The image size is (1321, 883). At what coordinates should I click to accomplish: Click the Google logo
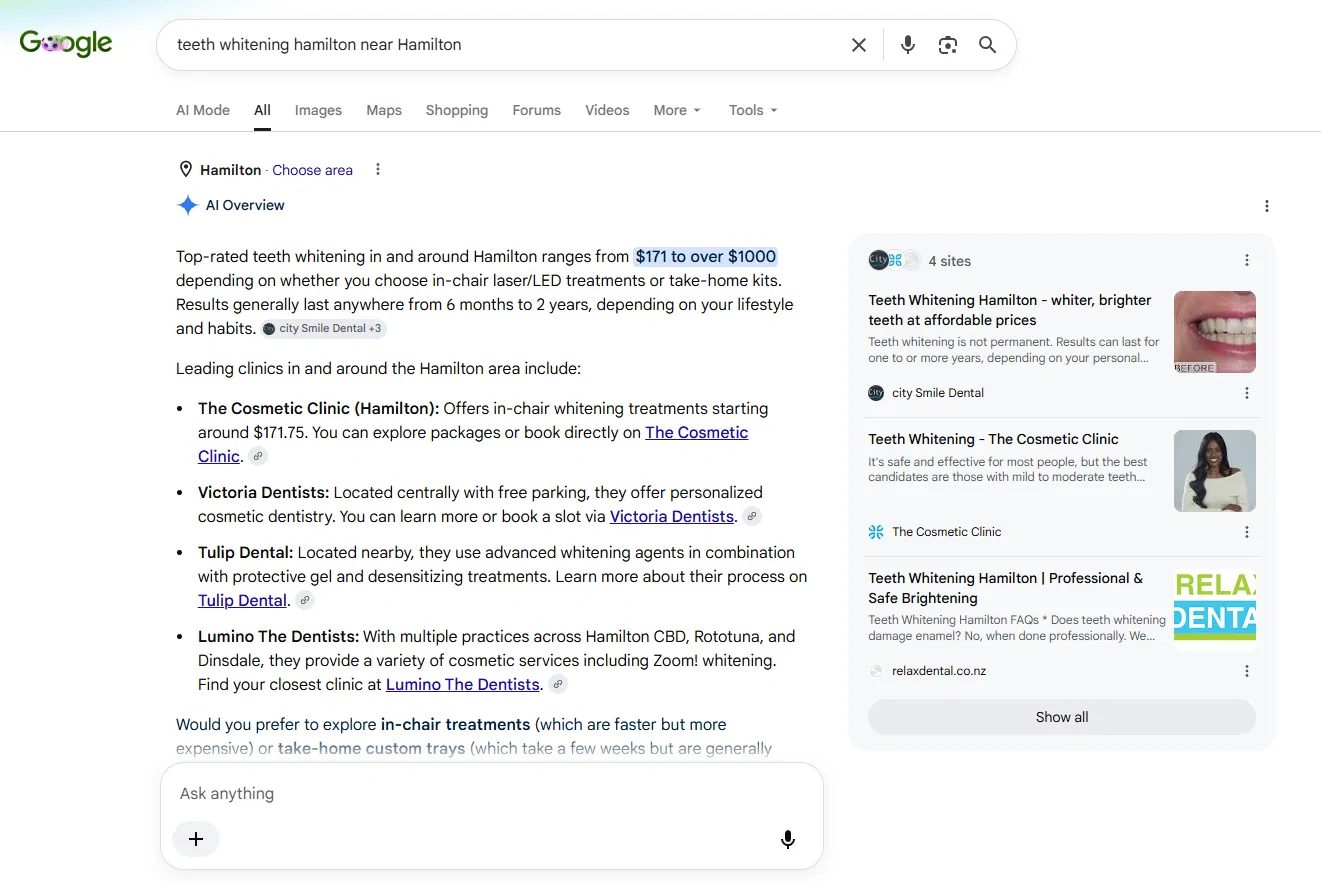point(66,44)
